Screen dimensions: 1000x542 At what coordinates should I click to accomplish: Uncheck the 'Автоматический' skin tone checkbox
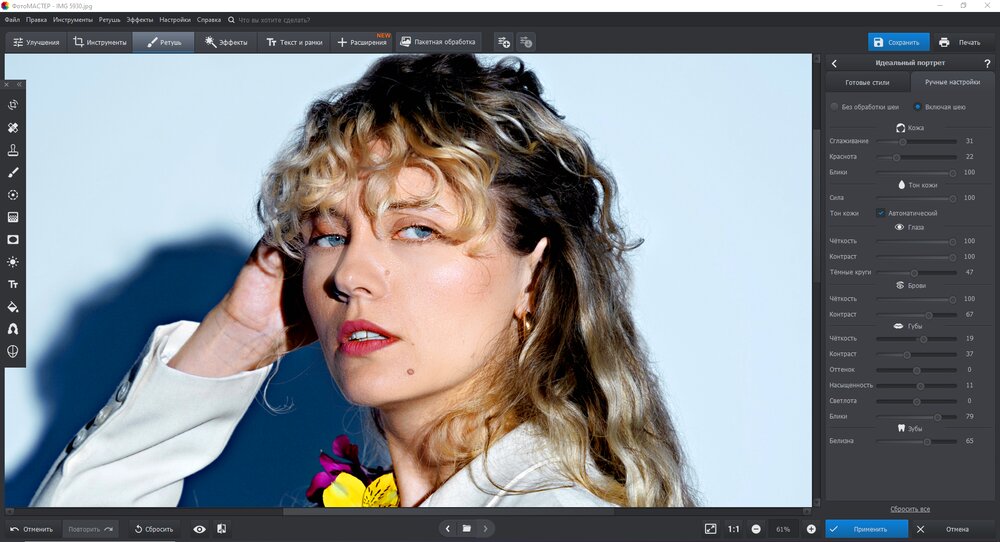click(881, 213)
